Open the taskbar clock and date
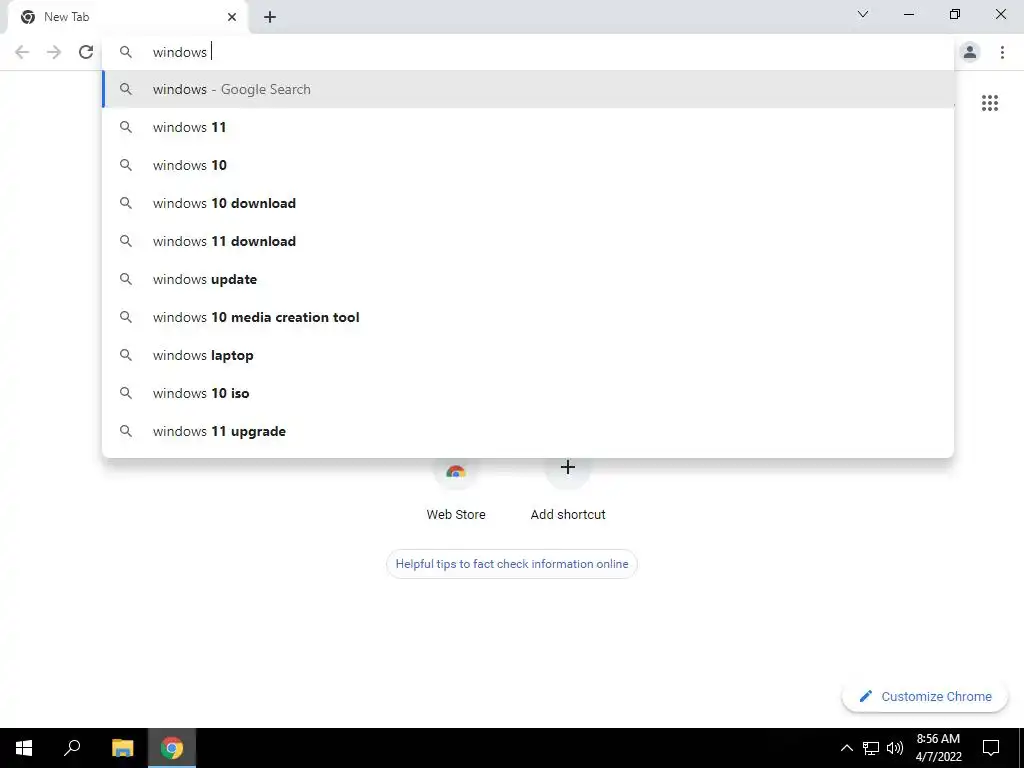The height and width of the screenshot is (768, 1024). coord(938,748)
